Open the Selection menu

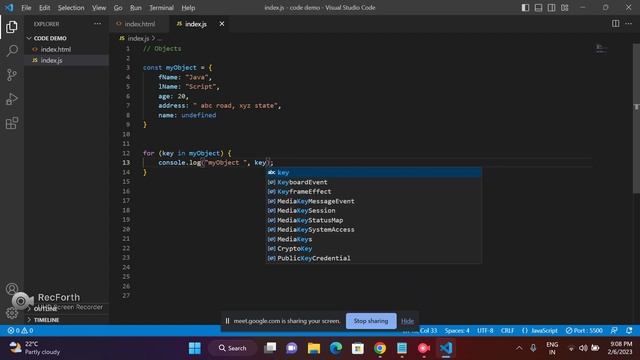[x=71, y=8]
